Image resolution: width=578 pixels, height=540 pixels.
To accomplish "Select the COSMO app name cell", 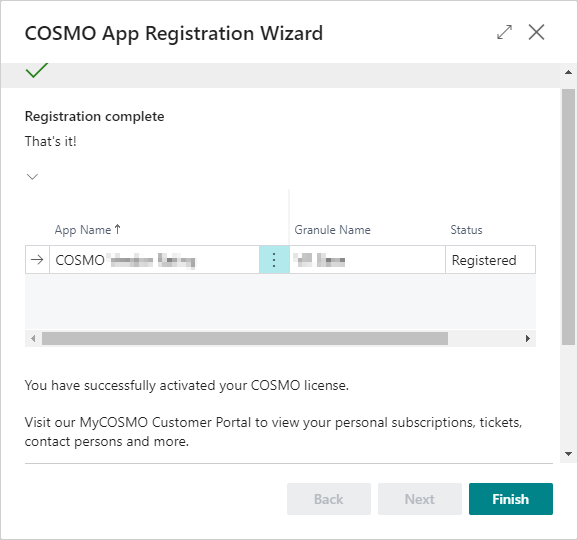I will point(154,260).
